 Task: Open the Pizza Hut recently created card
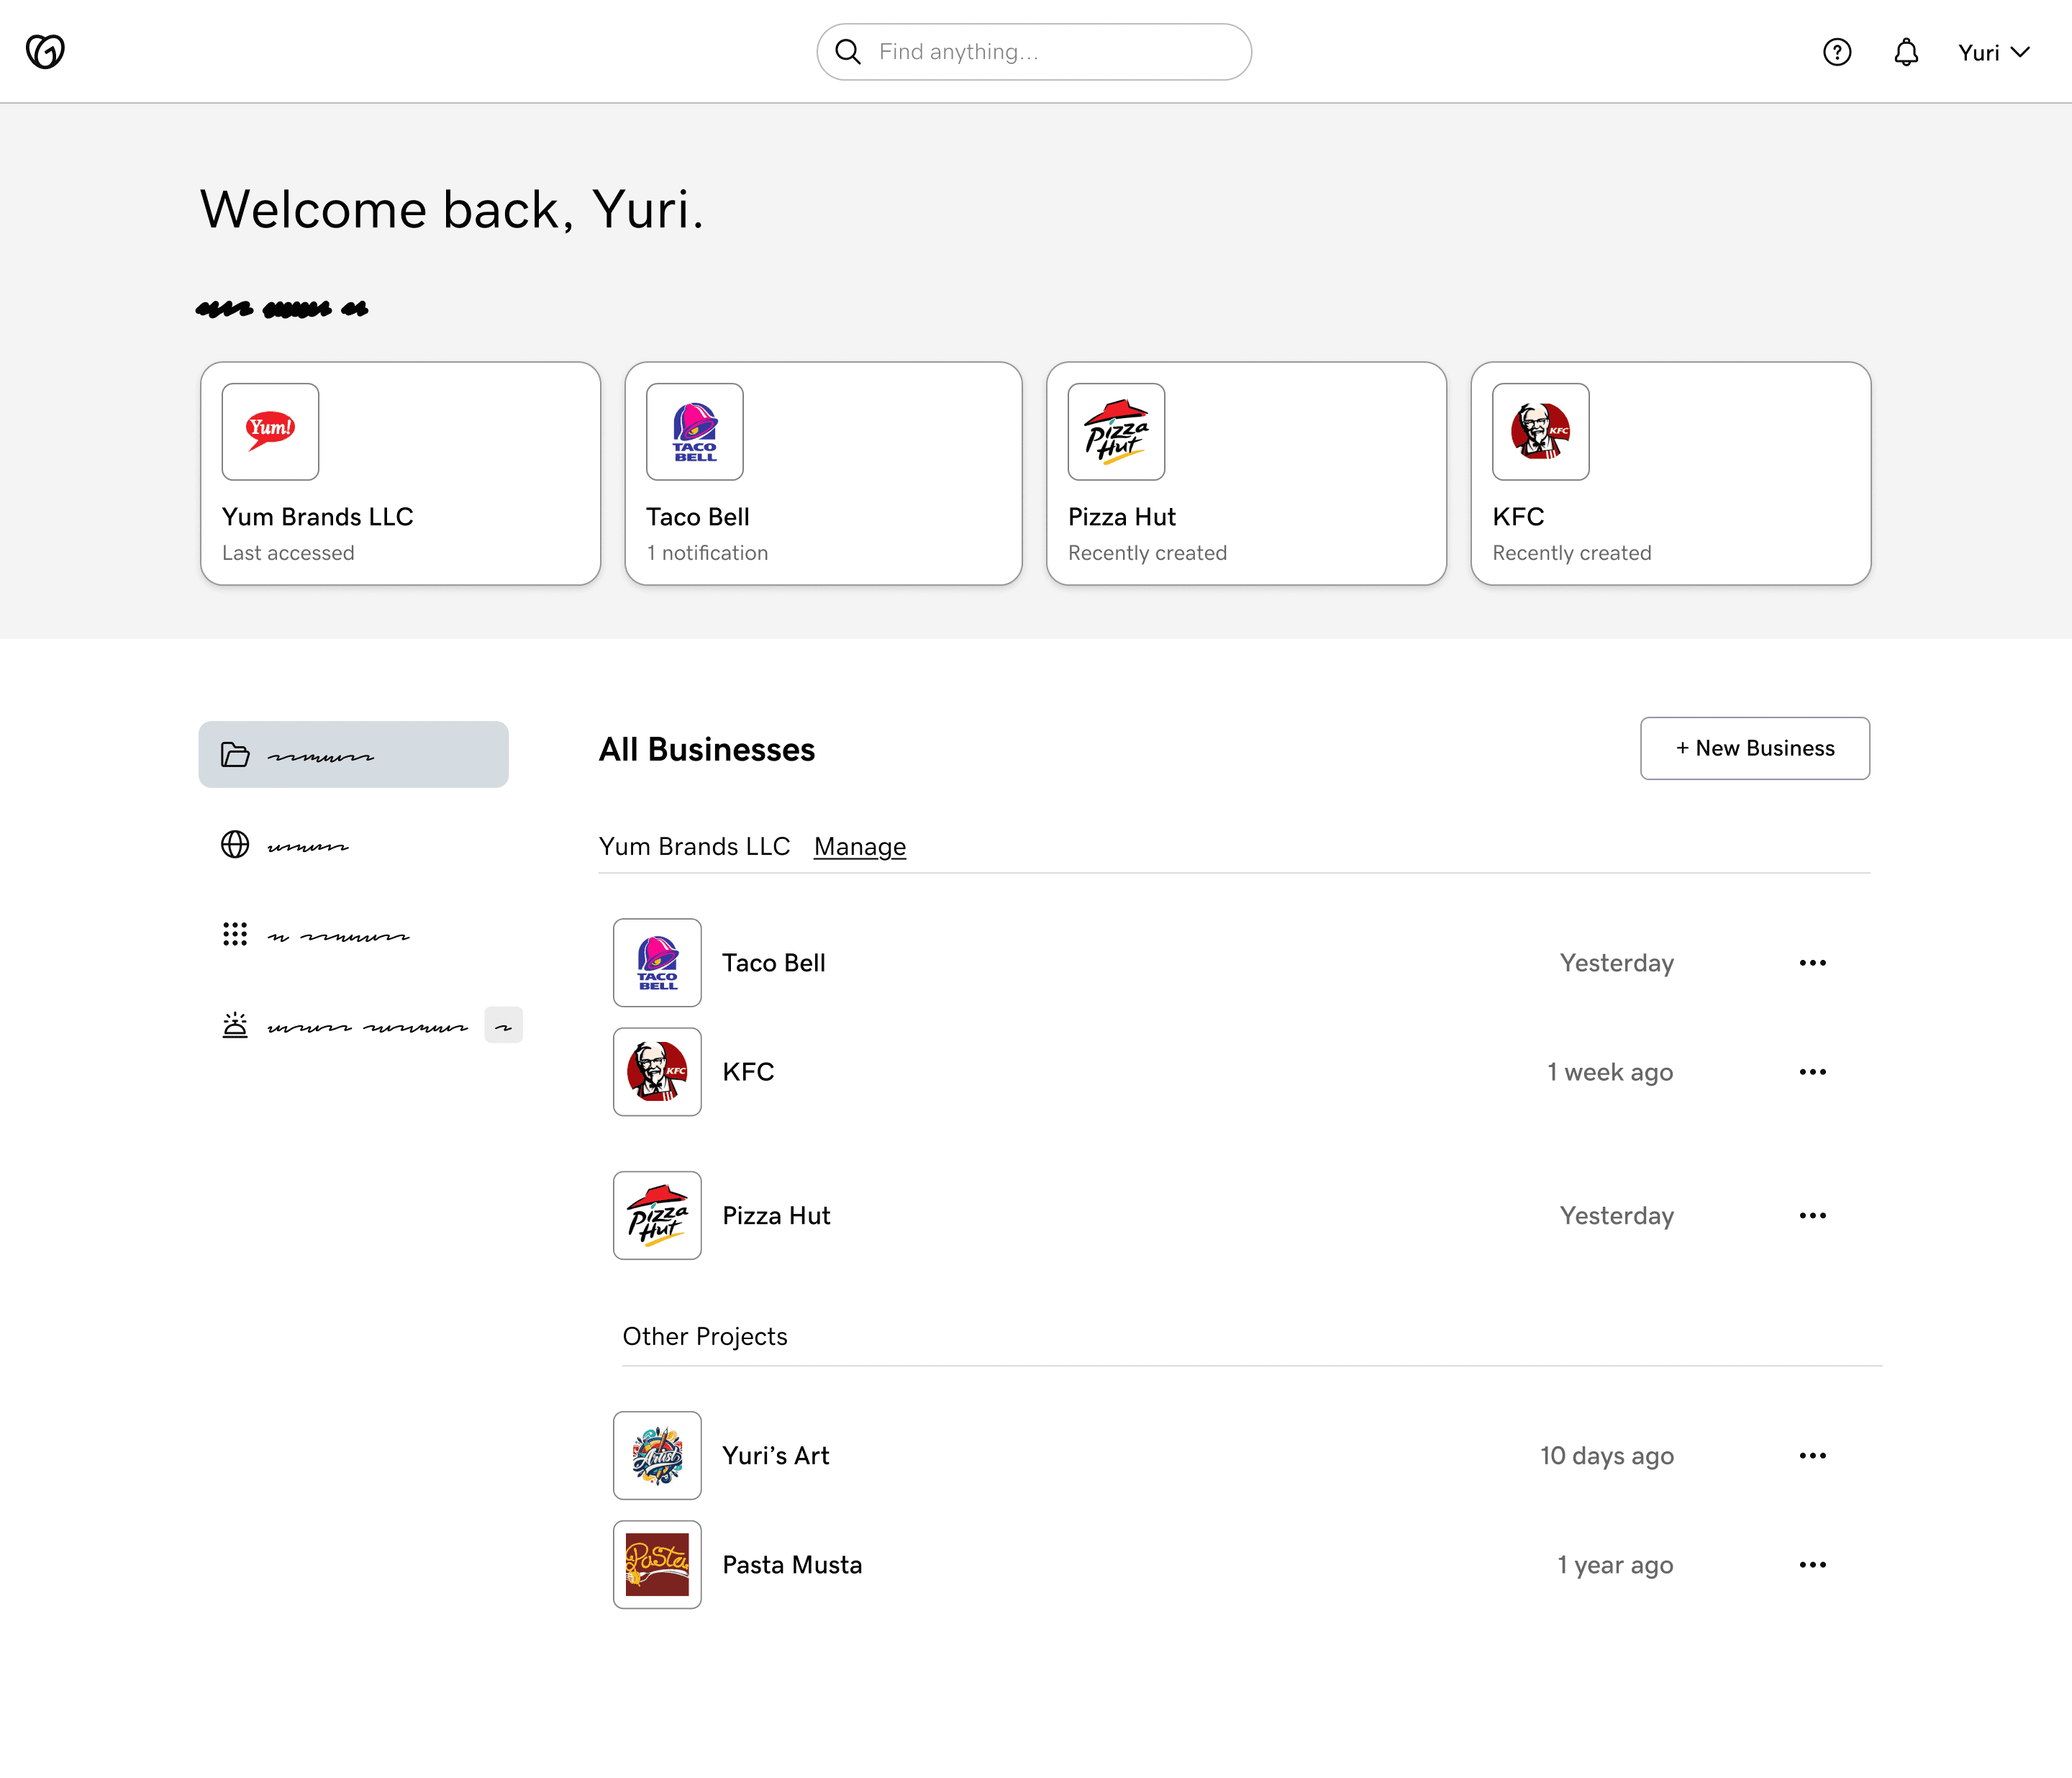[x=1245, y=474]
